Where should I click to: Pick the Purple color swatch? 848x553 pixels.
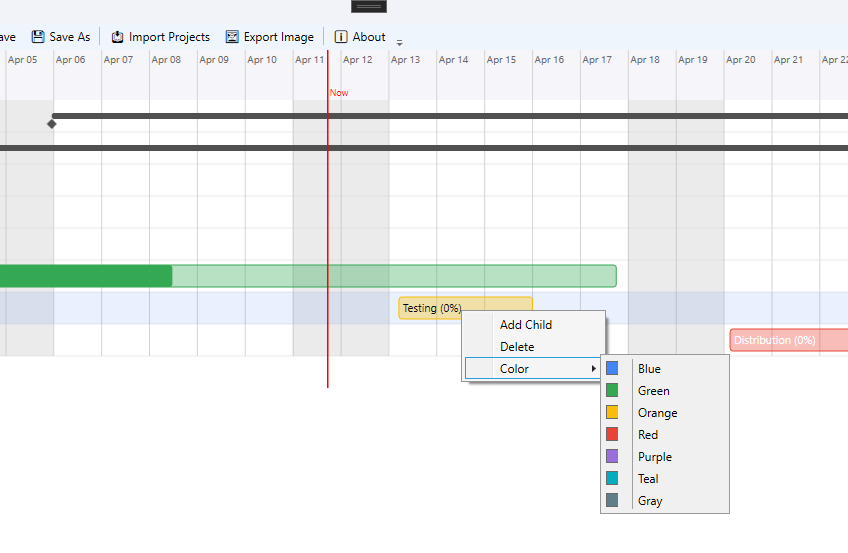click(x=612, y=456)
